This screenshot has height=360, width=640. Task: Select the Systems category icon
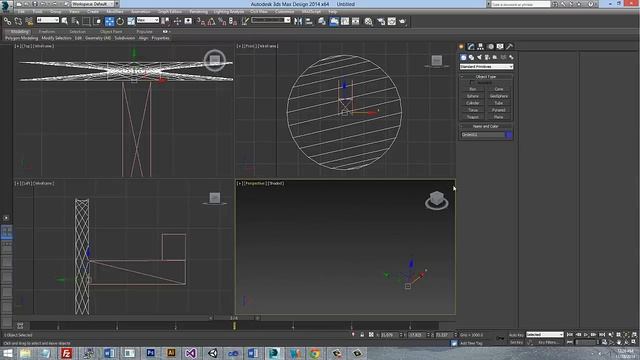511,58
